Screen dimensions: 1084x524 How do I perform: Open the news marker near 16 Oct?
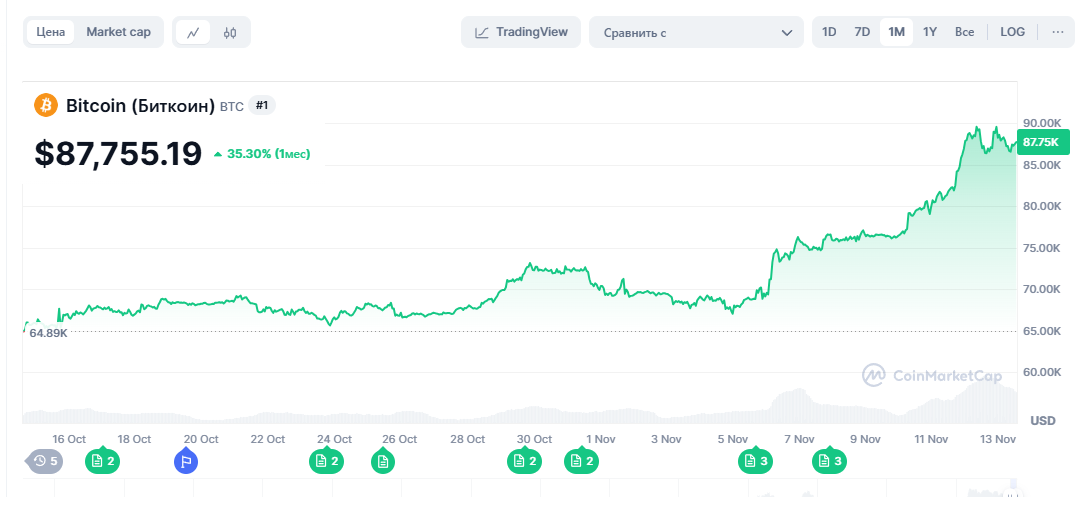pyautogui.click(x=102, y=461)
